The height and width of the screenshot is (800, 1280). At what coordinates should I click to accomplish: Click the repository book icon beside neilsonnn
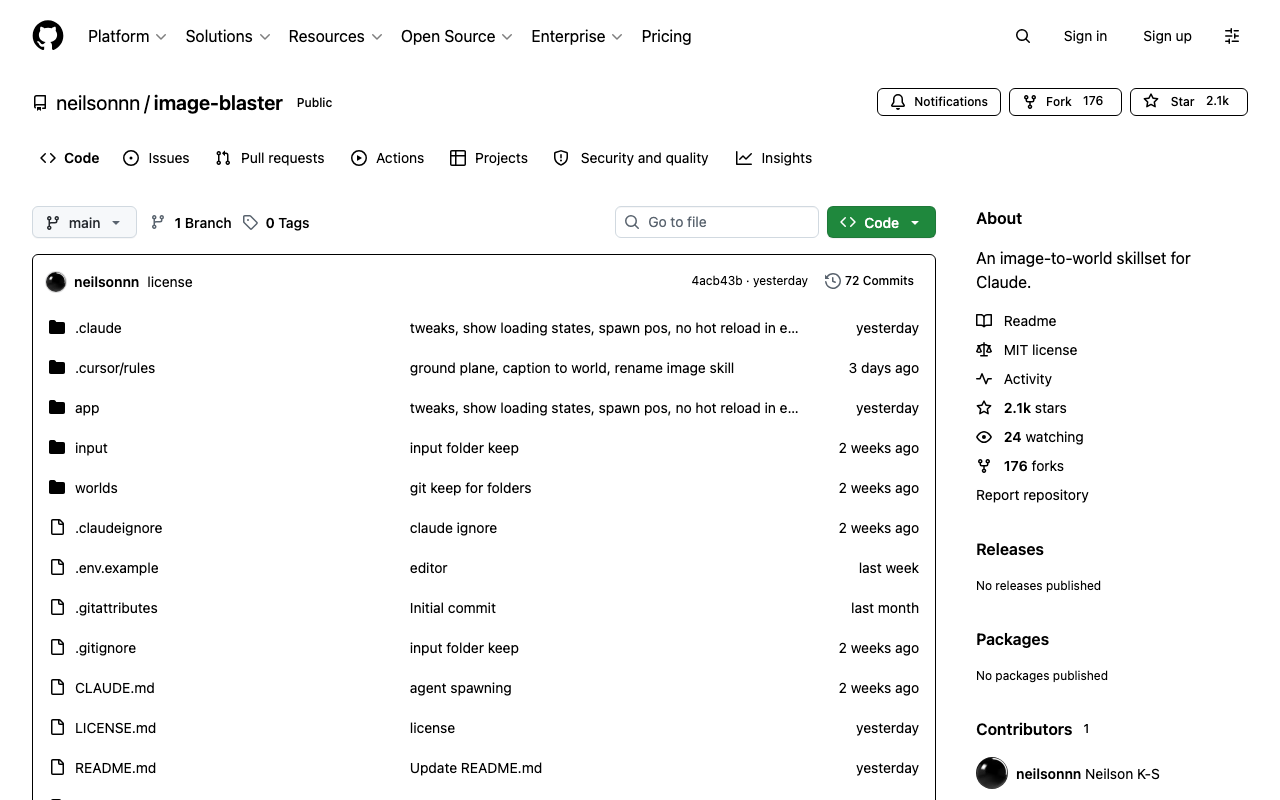(x=40, y=103)
